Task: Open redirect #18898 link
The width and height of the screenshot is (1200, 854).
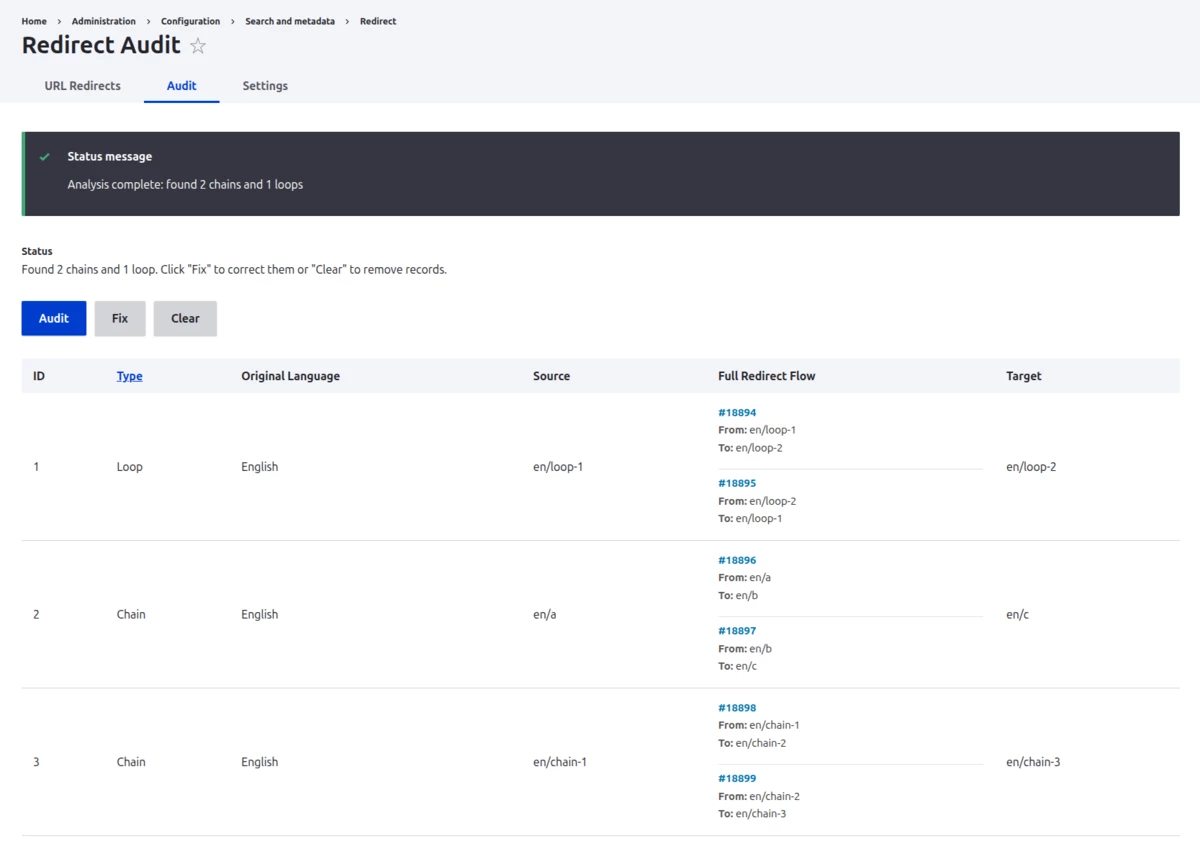Action: point(737,707)
